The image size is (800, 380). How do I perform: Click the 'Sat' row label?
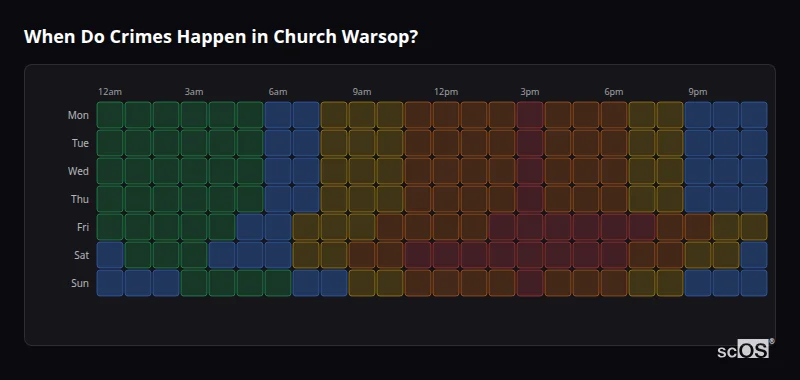pyautogui.click(x=81, y=256)
